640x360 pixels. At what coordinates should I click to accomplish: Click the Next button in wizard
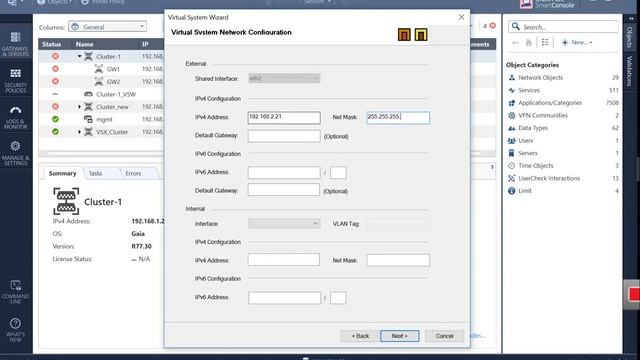tap(400, 336)
